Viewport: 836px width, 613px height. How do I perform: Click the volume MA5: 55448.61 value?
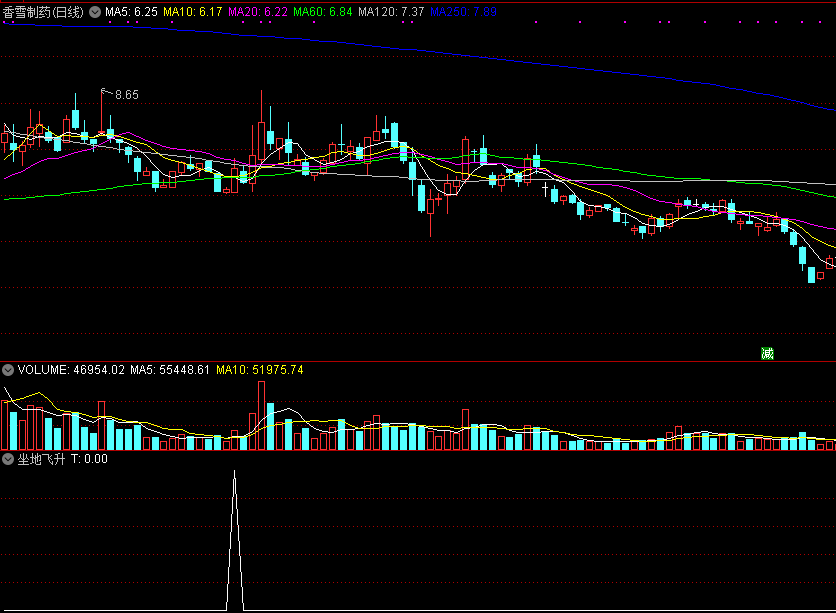point(170,369)
